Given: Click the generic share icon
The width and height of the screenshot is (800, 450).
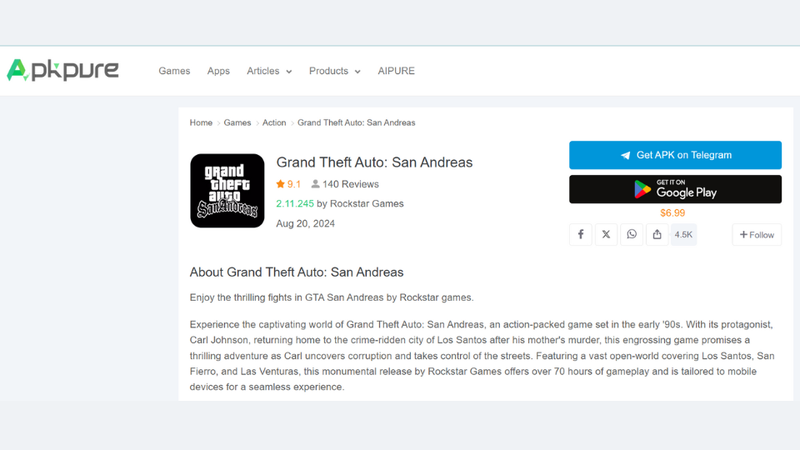Looking at the screenshot, I should [657, 235].
